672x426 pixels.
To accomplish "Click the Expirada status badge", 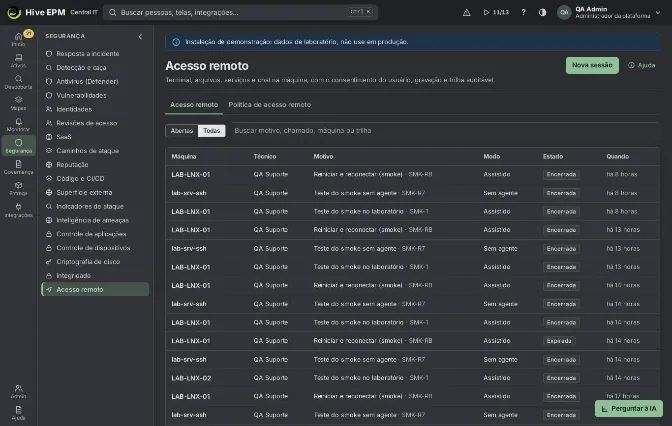I will point(559,341).
